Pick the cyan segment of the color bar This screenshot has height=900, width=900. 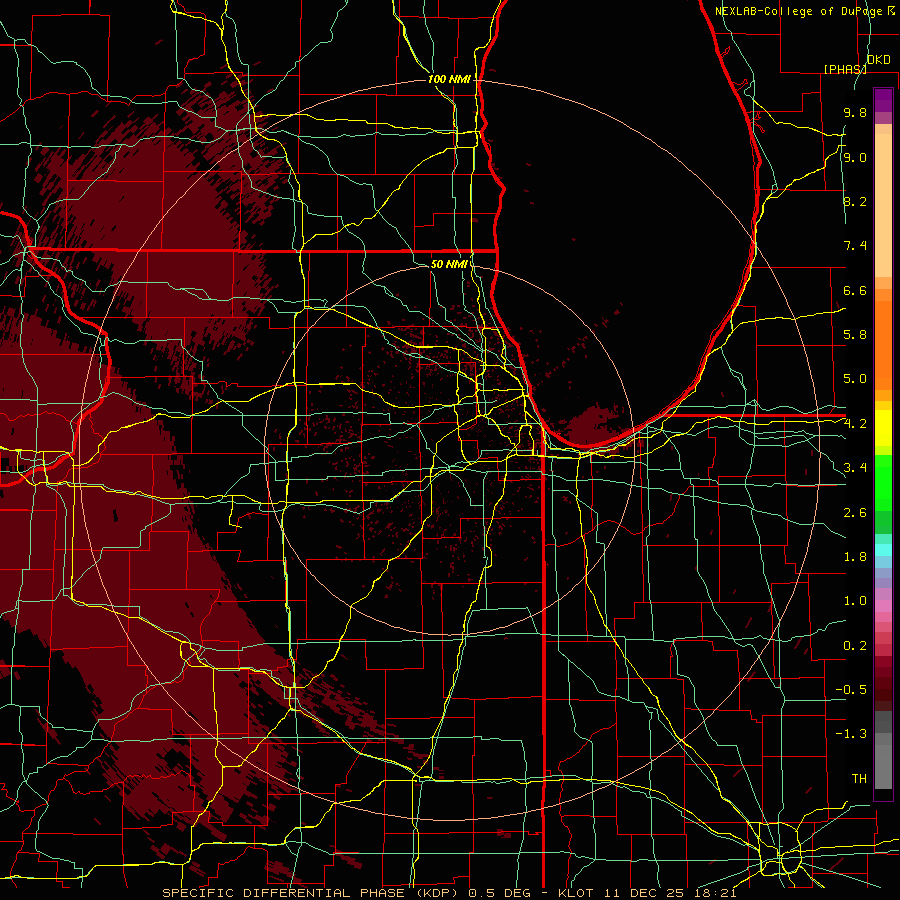coord(883,550)
